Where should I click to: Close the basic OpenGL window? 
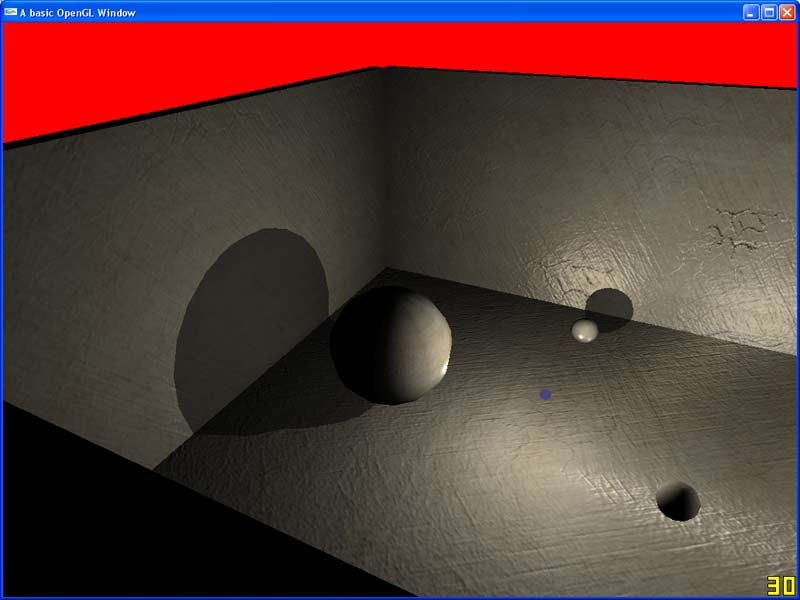[787, 12]
